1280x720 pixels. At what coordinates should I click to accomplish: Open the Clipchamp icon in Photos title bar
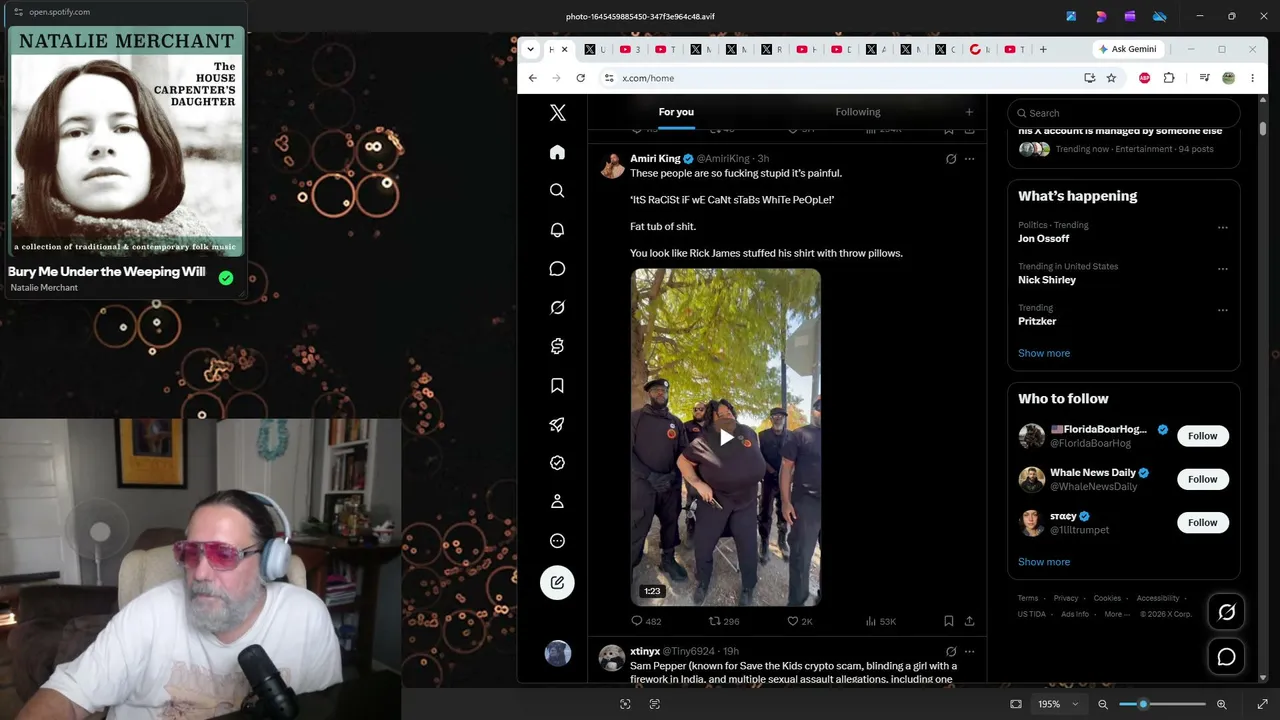point(1130,16)
